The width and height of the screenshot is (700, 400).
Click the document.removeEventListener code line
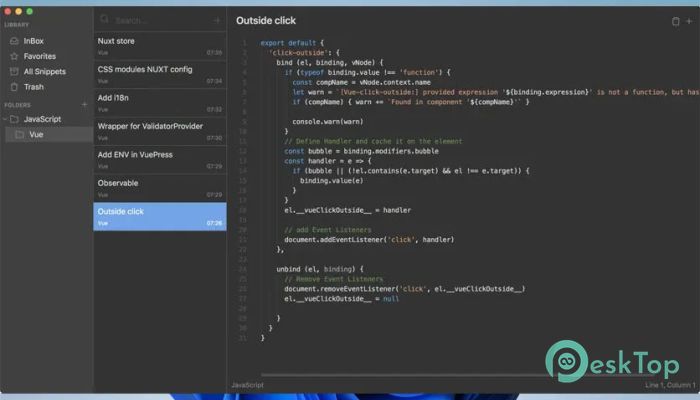pyautogui.click(x=404, y=289)
